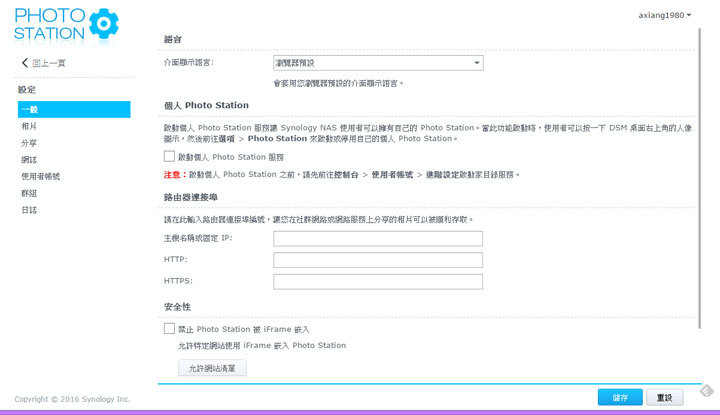
Task: Click the HTTP port input field
Action: coord(378,260)
